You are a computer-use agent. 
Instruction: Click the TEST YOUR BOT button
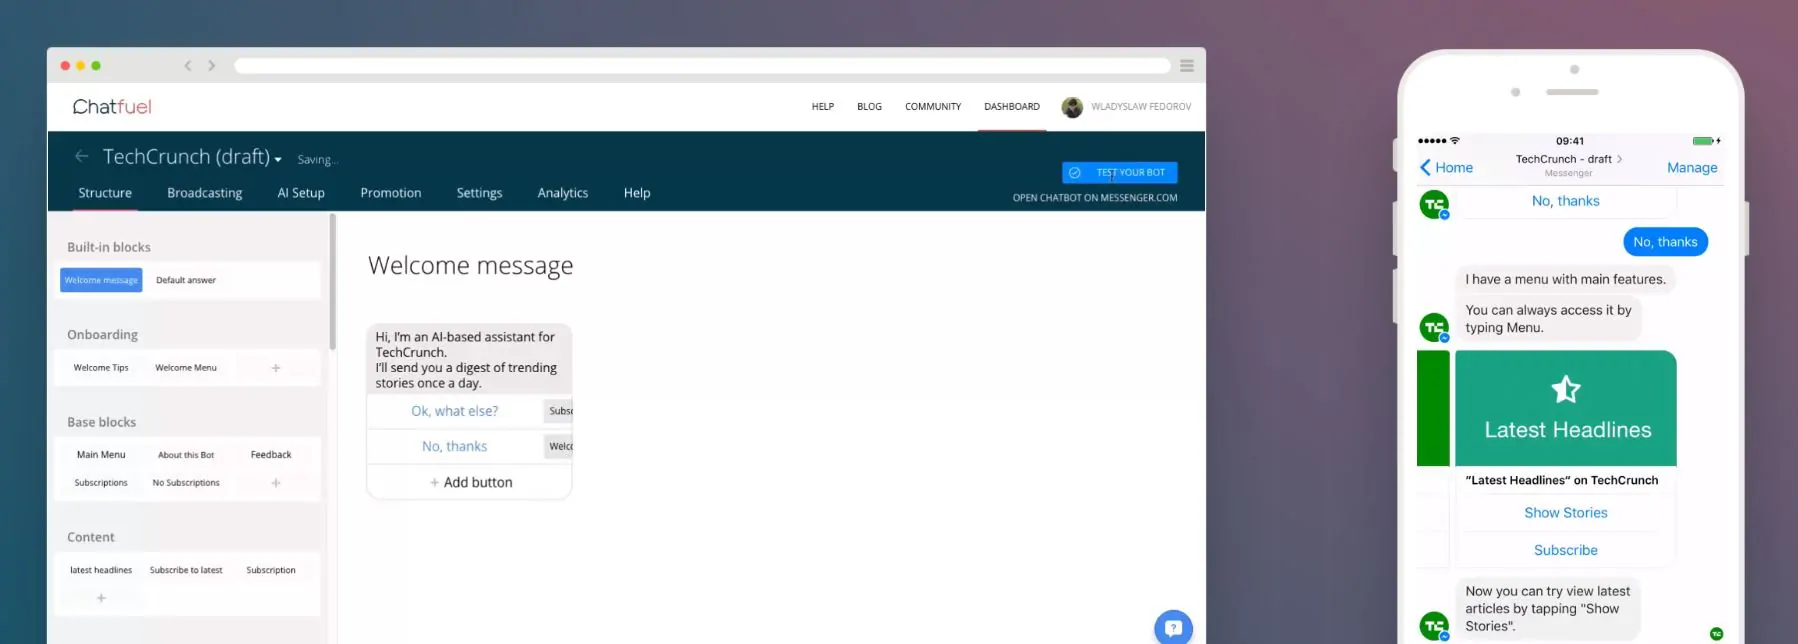[x=1120, y=172]
